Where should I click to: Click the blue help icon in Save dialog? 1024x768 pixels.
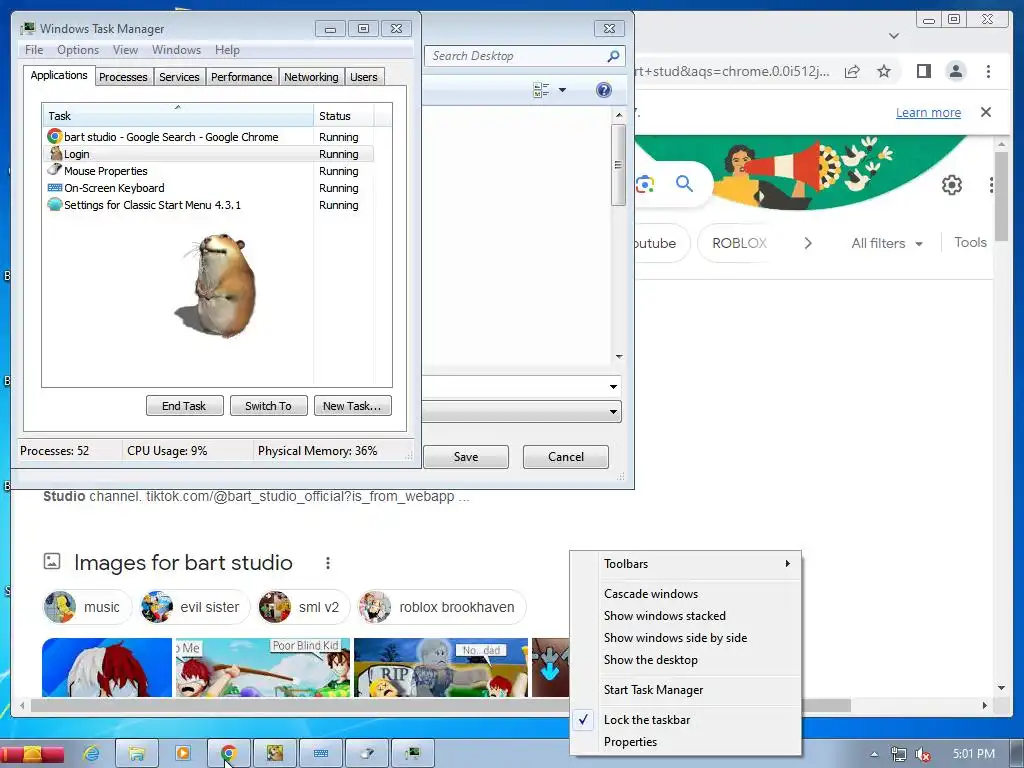[604, 90]
